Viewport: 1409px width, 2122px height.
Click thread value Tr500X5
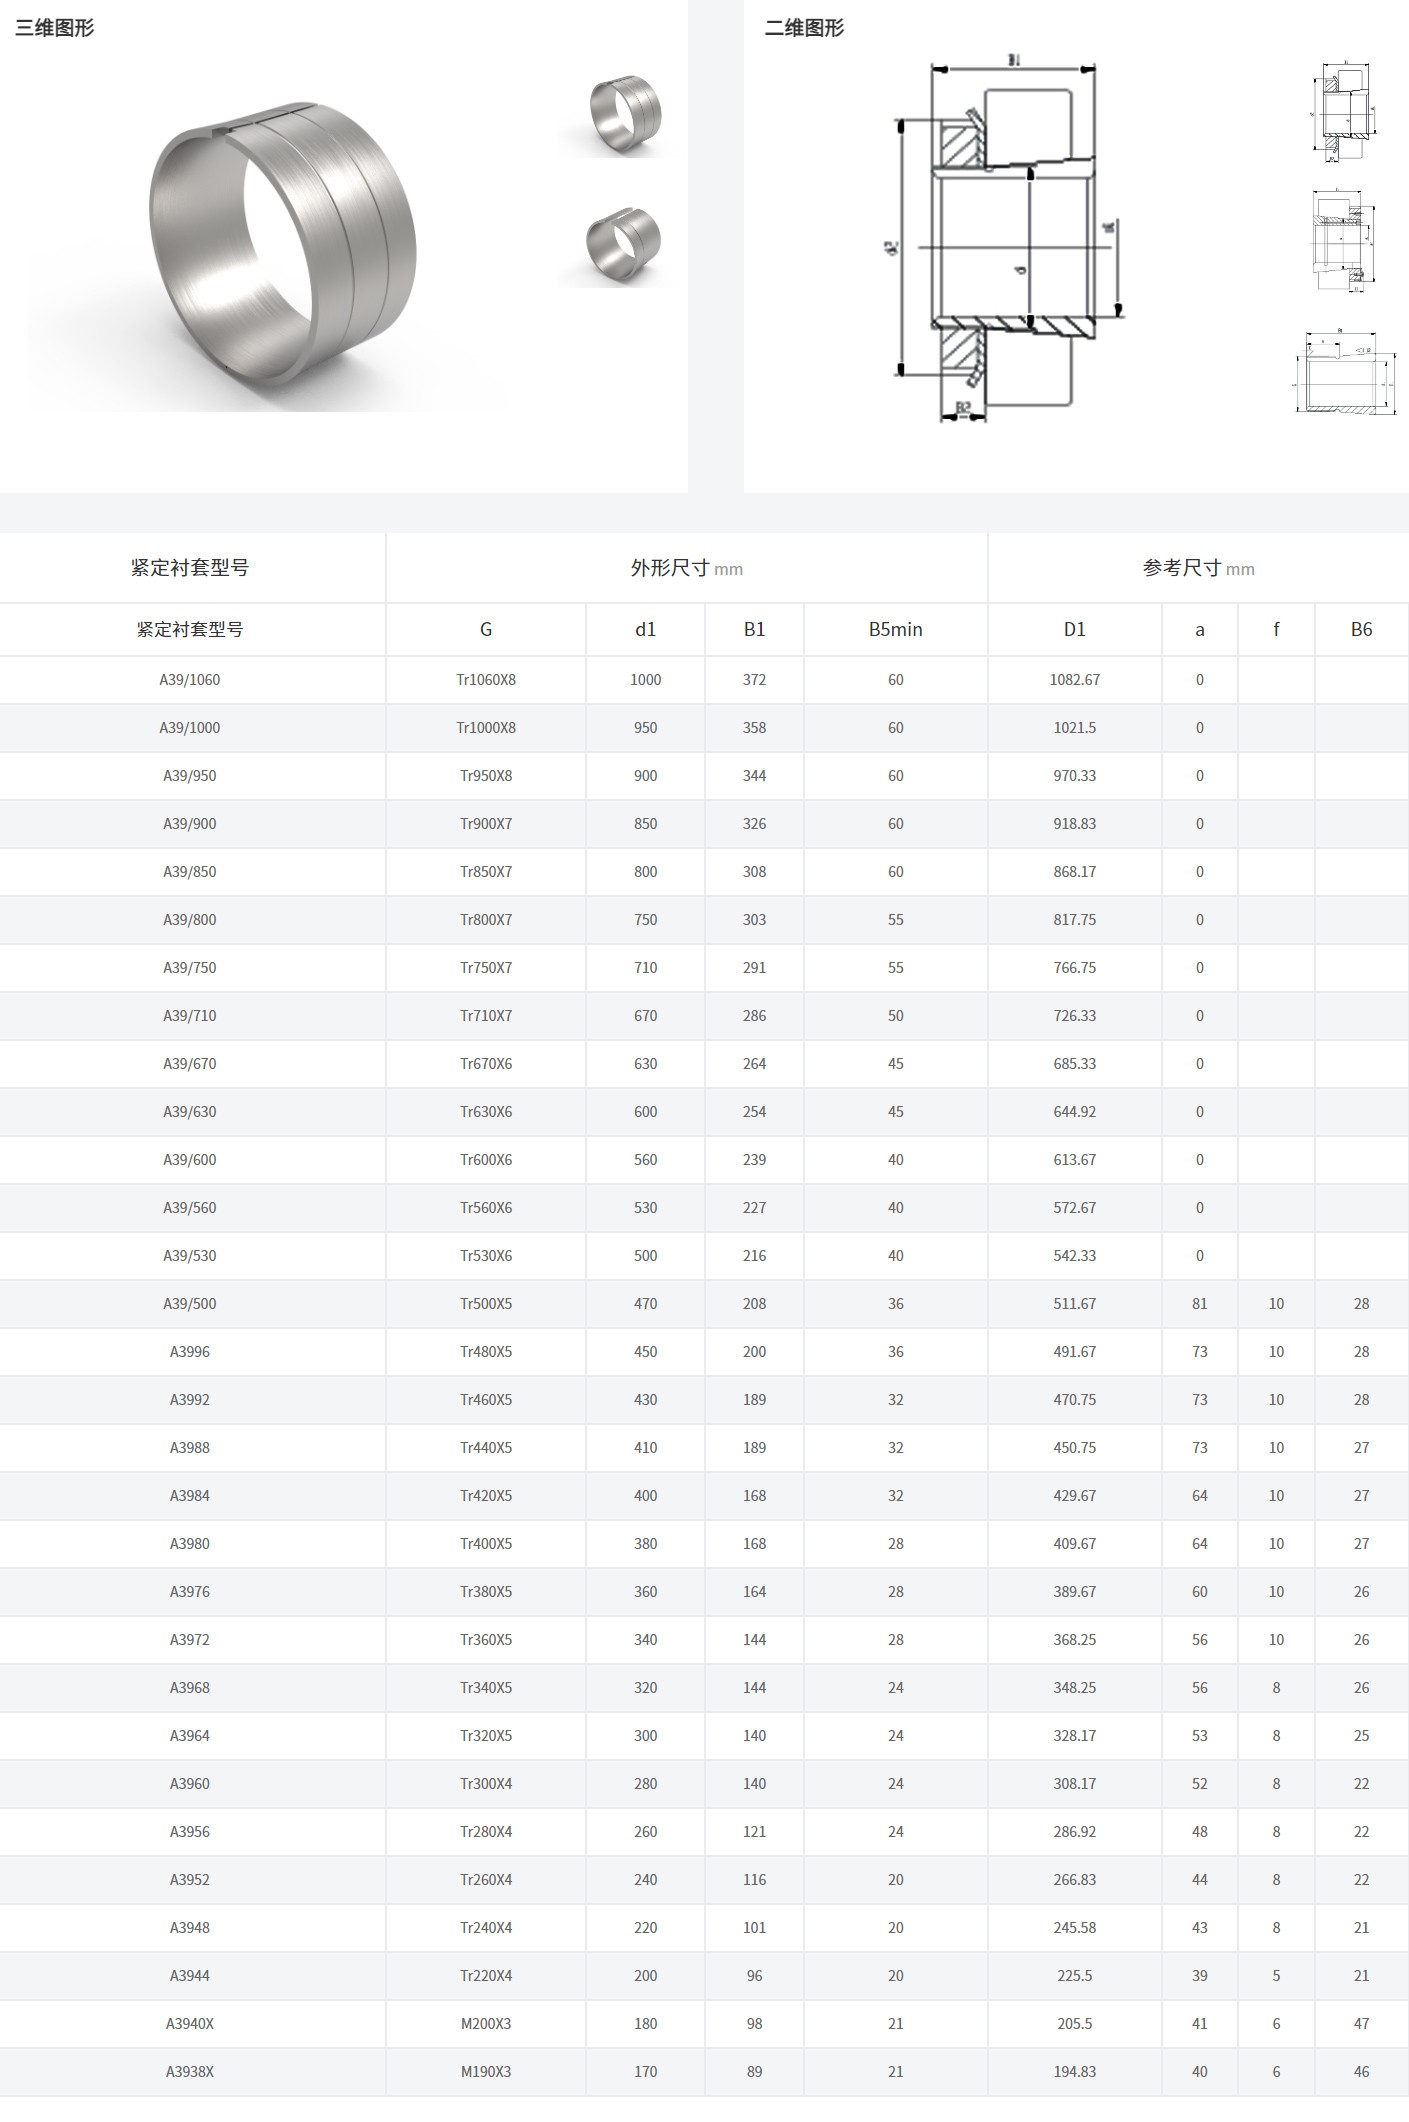click(486, 1304)
